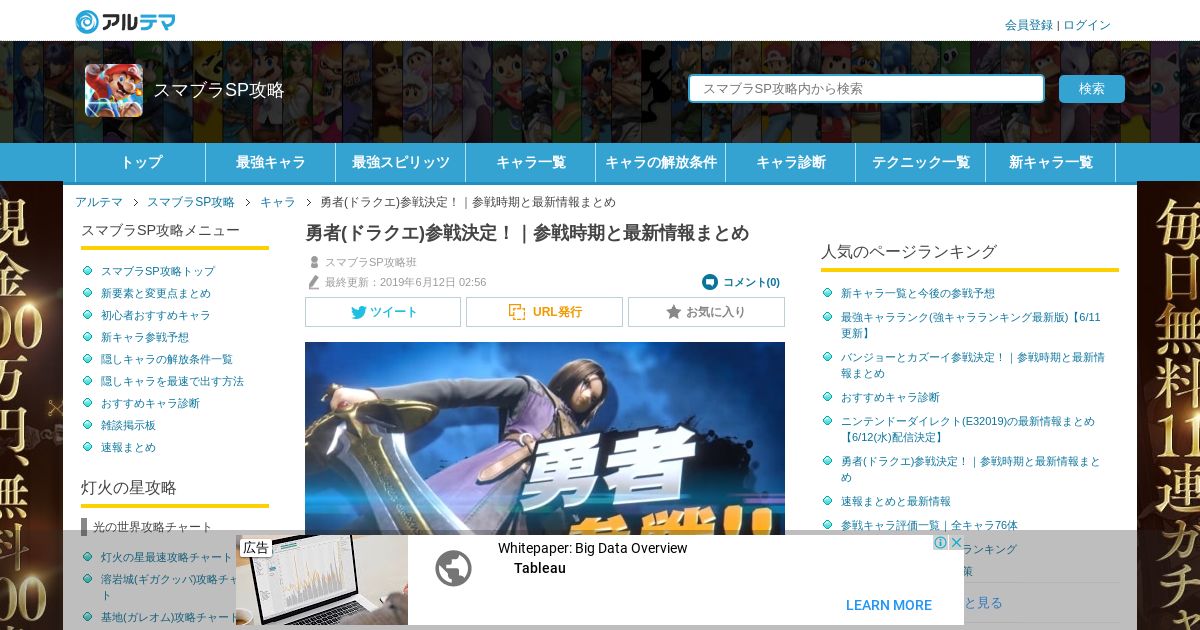Select the キャラ一覧 navigation tab
Viewport: 1200px width, 630px height.
tap(531, 162)
